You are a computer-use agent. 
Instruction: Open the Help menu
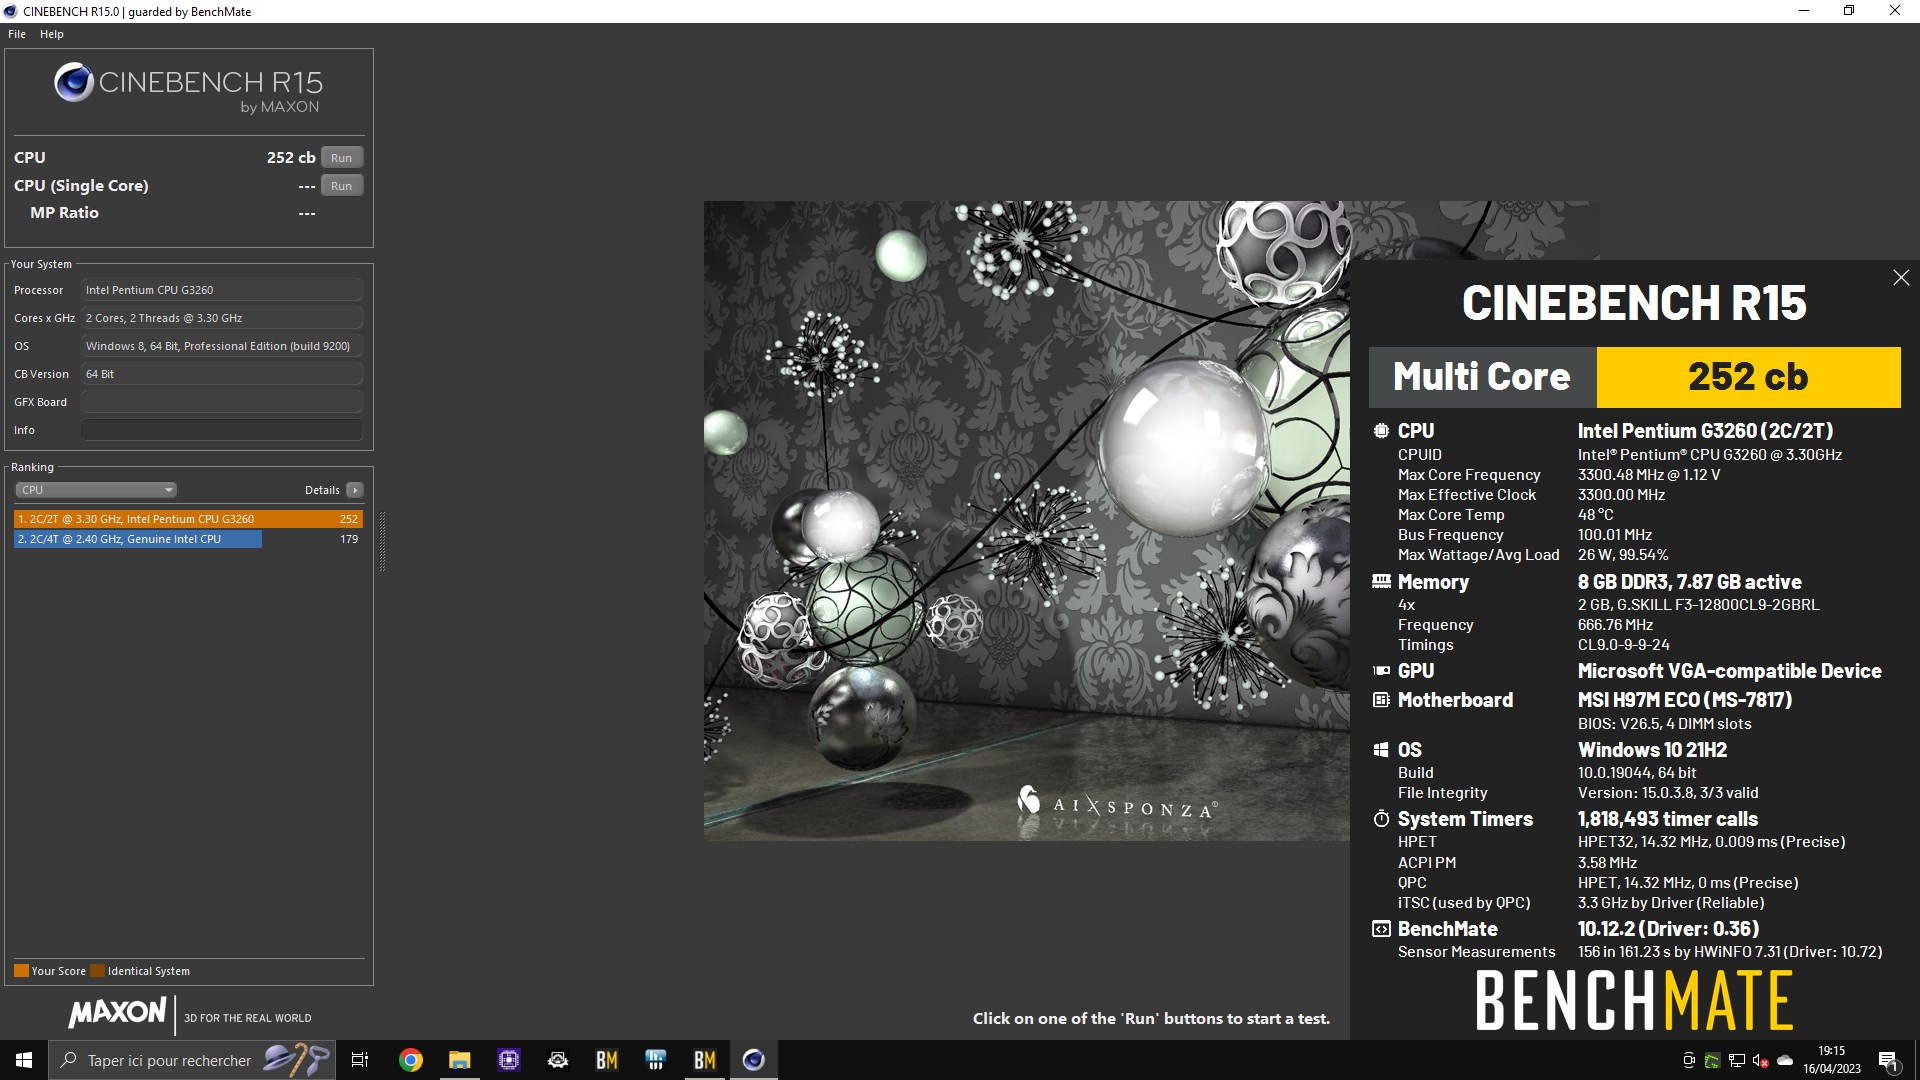(52, 34)
